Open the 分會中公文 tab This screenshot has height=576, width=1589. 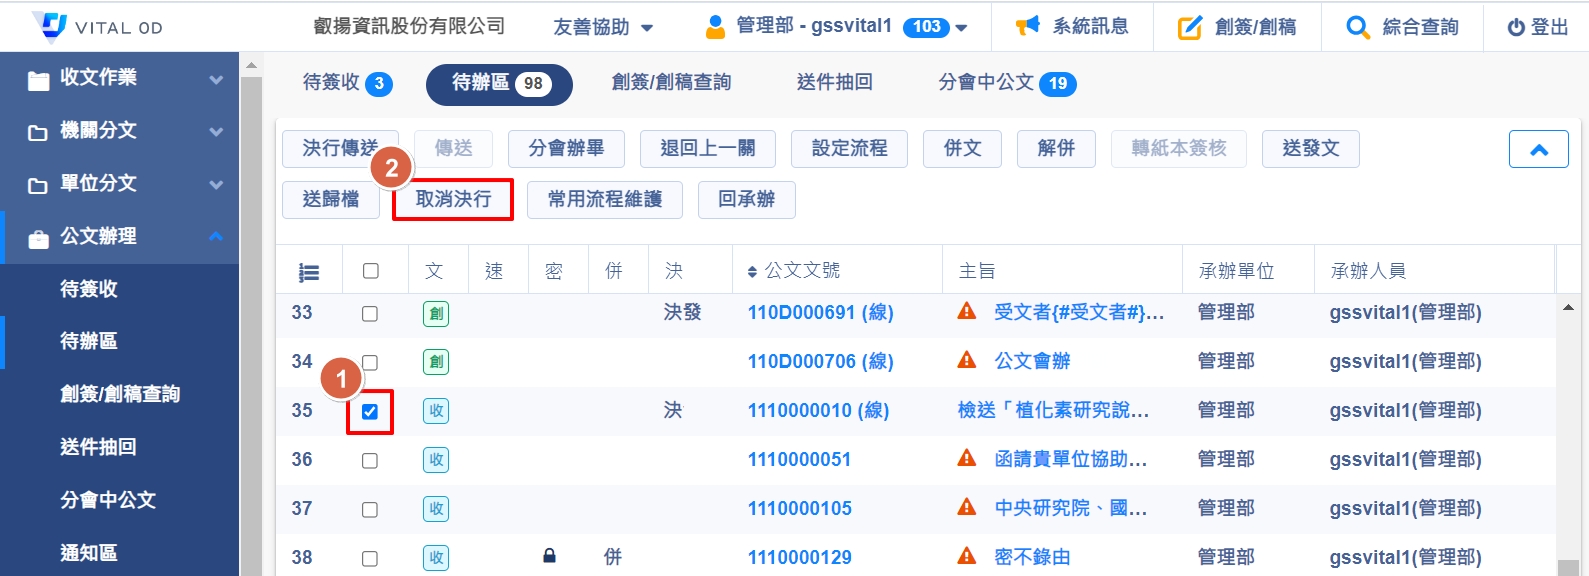pos(1006,83)
